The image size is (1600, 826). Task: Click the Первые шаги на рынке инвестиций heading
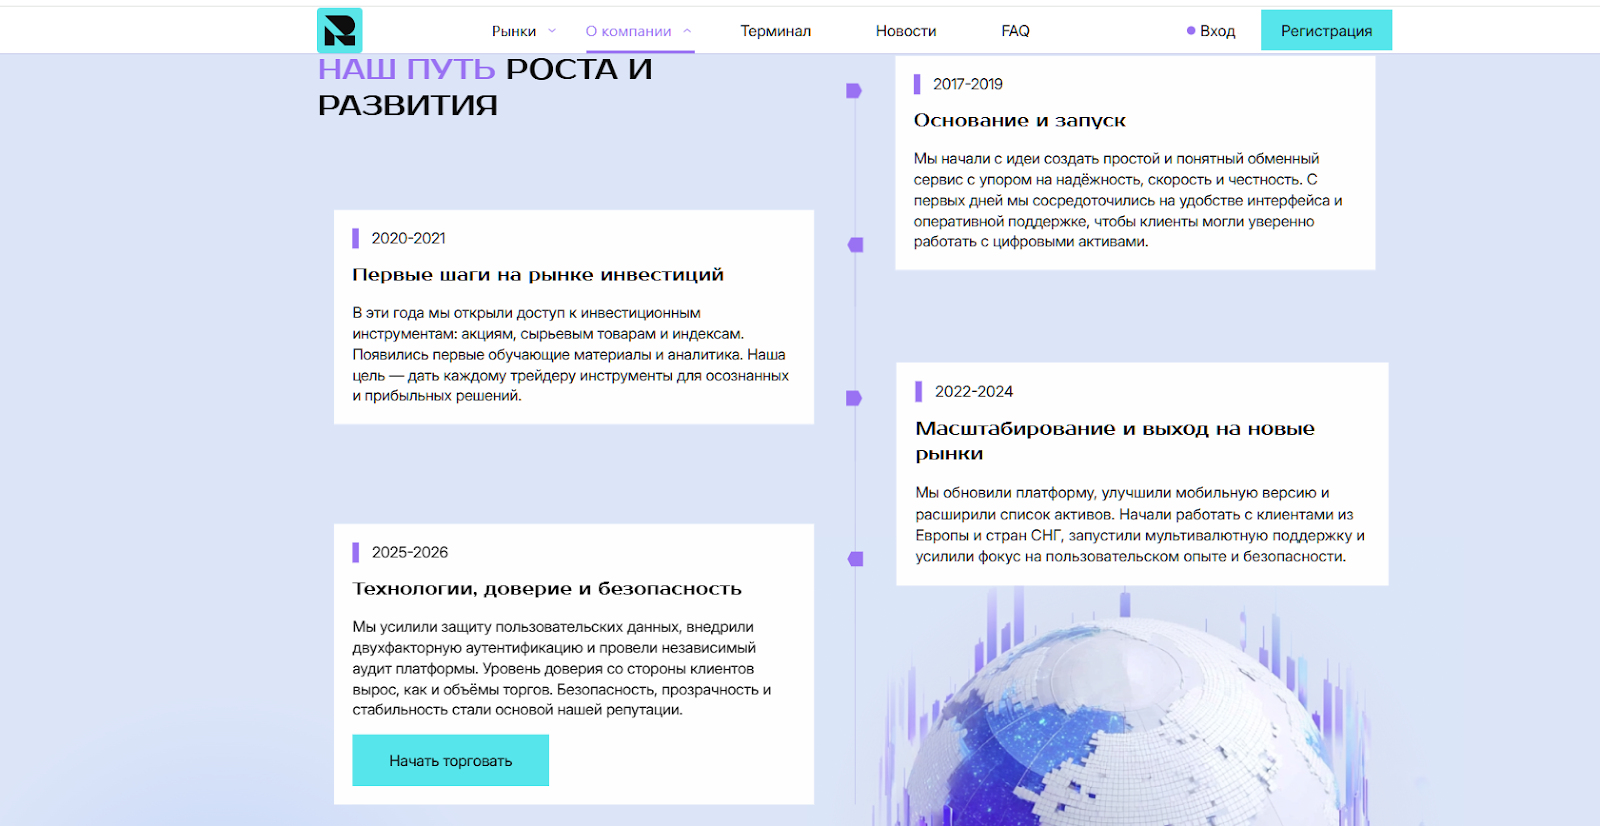tap(538, 275)
